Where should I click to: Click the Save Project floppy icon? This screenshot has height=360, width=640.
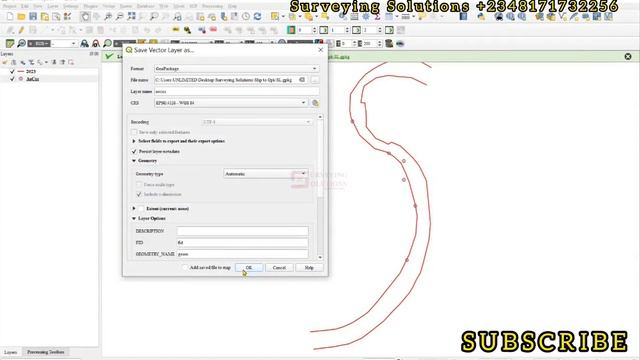click(33, 17)
